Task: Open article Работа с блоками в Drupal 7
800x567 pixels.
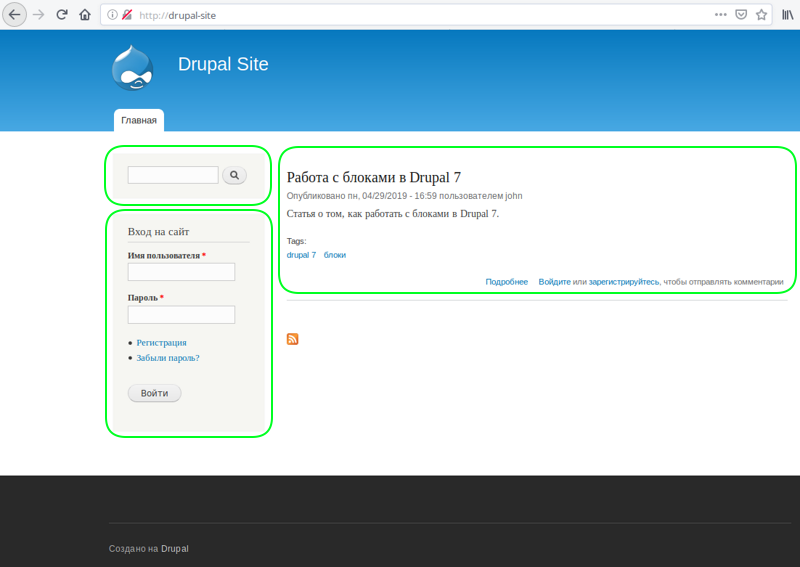Action: point(373,177)
